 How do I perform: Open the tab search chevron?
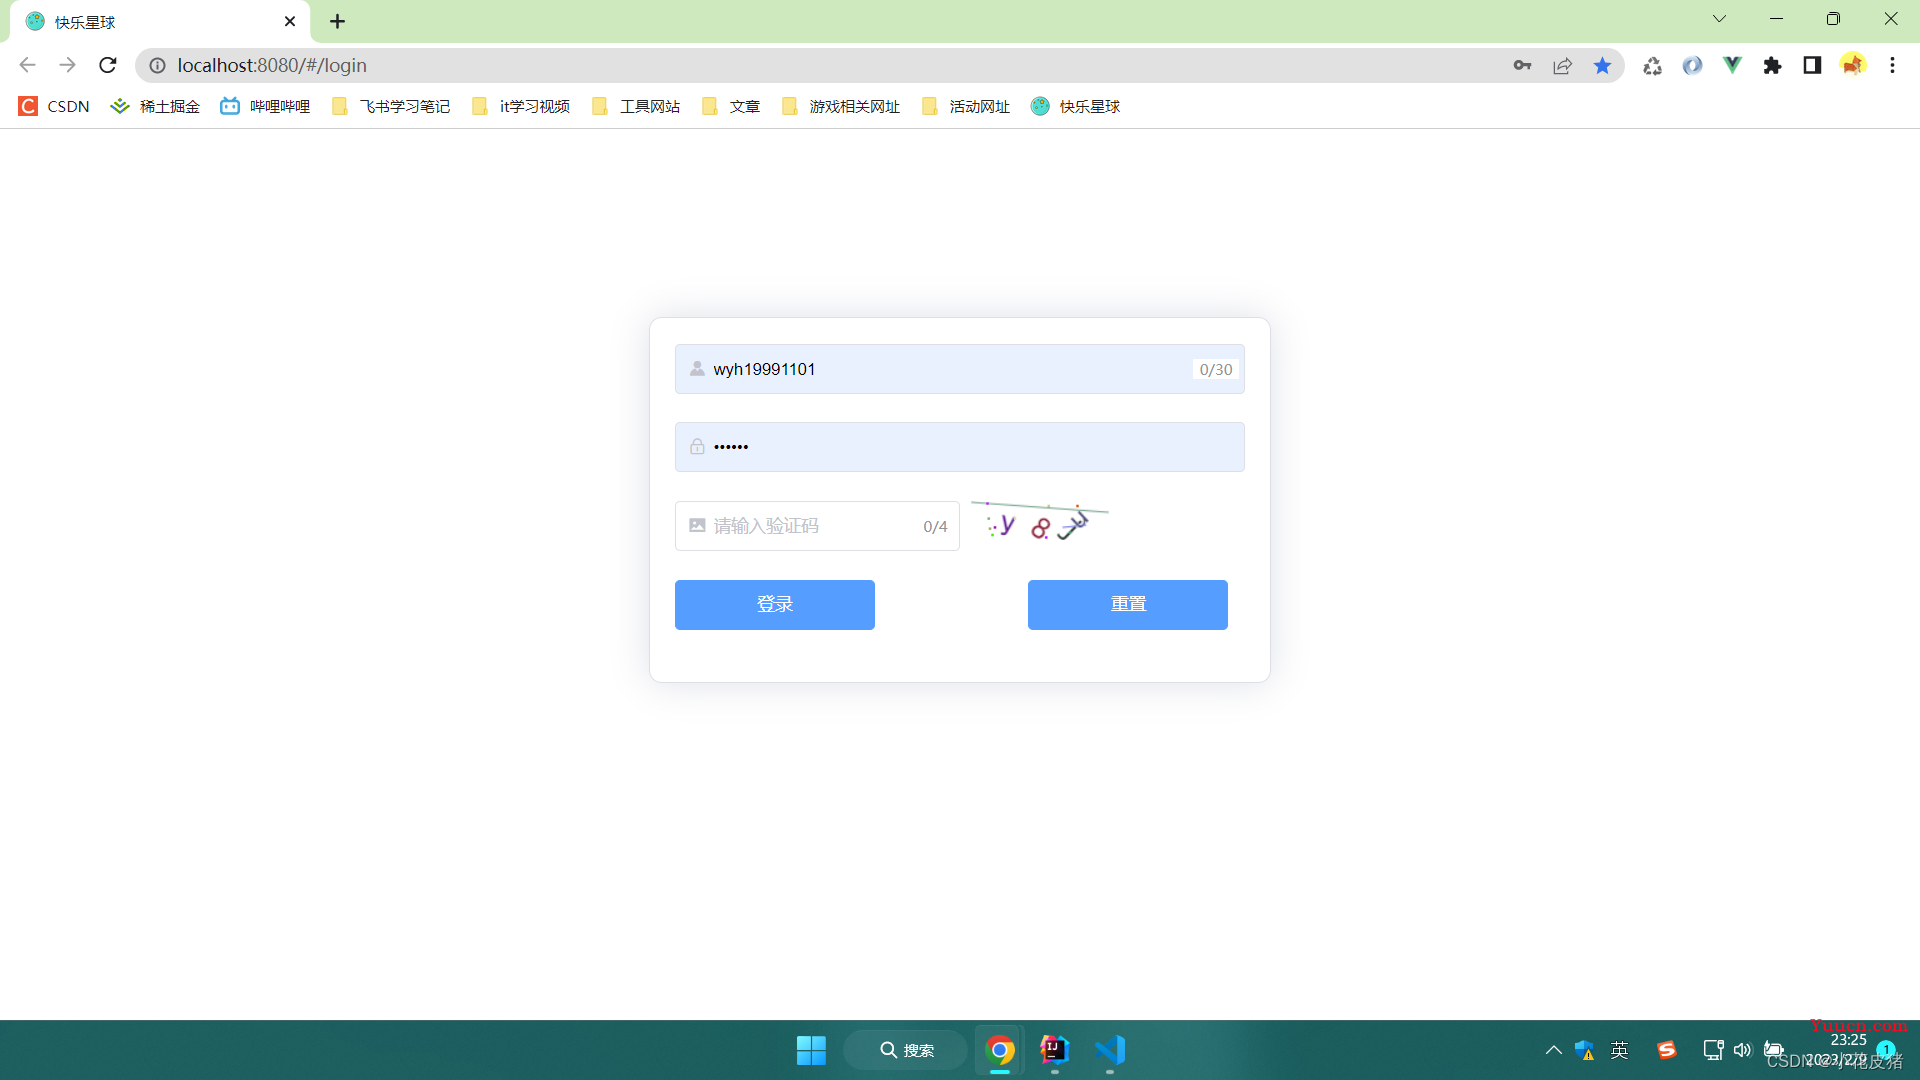coord(1720,19)
